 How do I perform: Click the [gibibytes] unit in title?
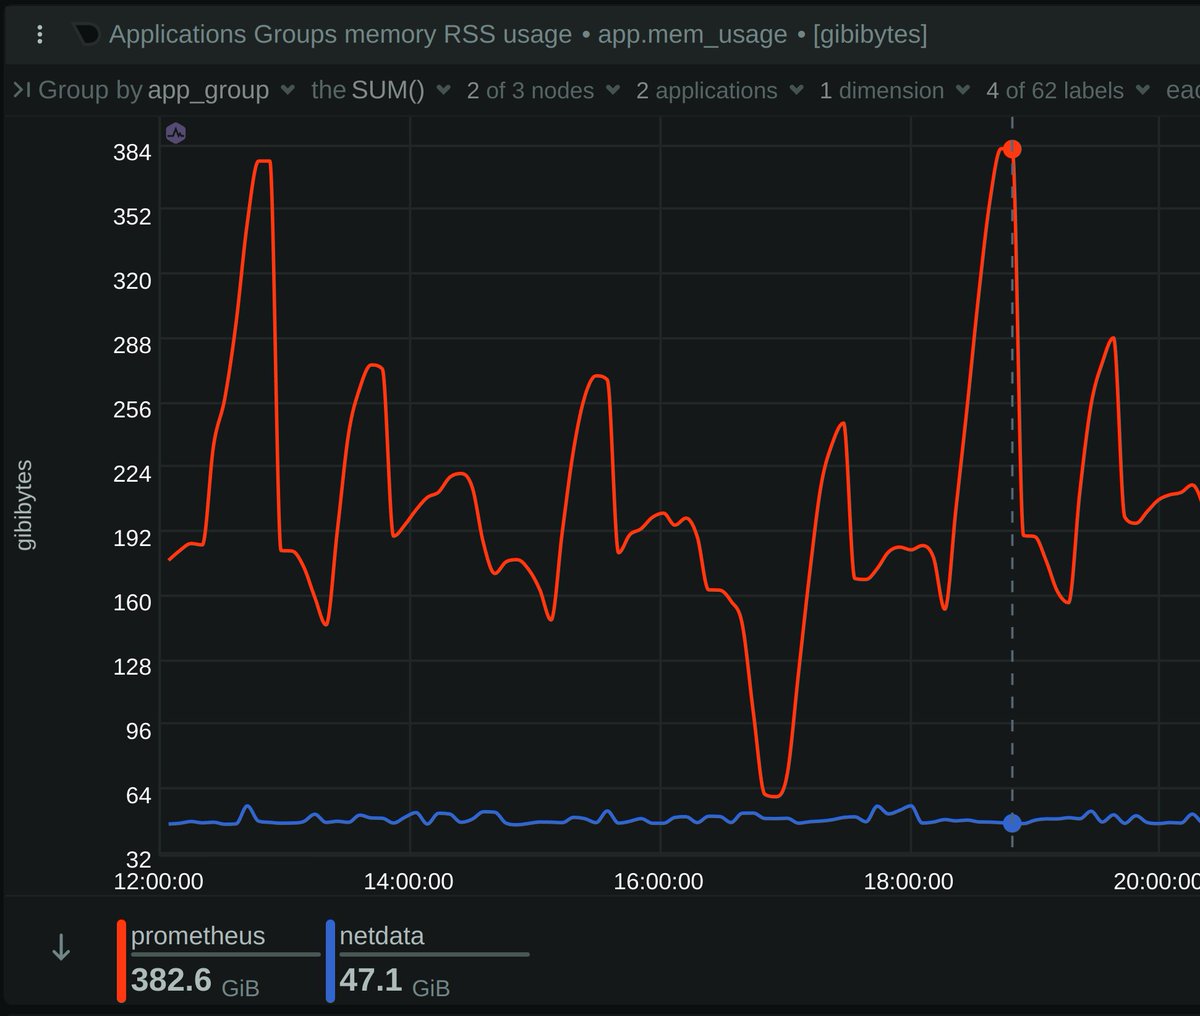(870, 35)
